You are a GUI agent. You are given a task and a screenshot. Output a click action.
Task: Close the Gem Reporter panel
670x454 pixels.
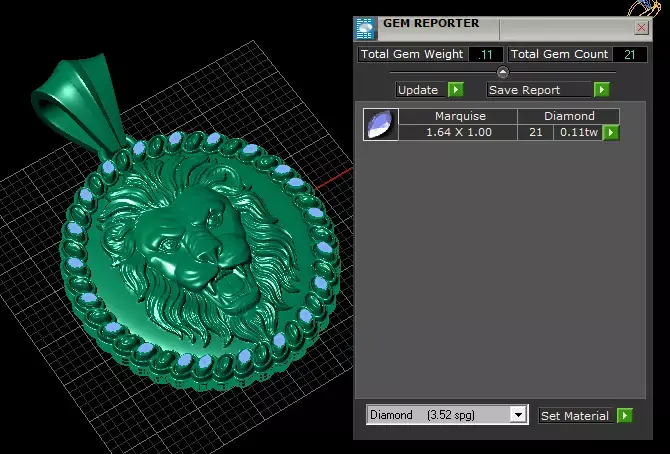click(641, 28)
